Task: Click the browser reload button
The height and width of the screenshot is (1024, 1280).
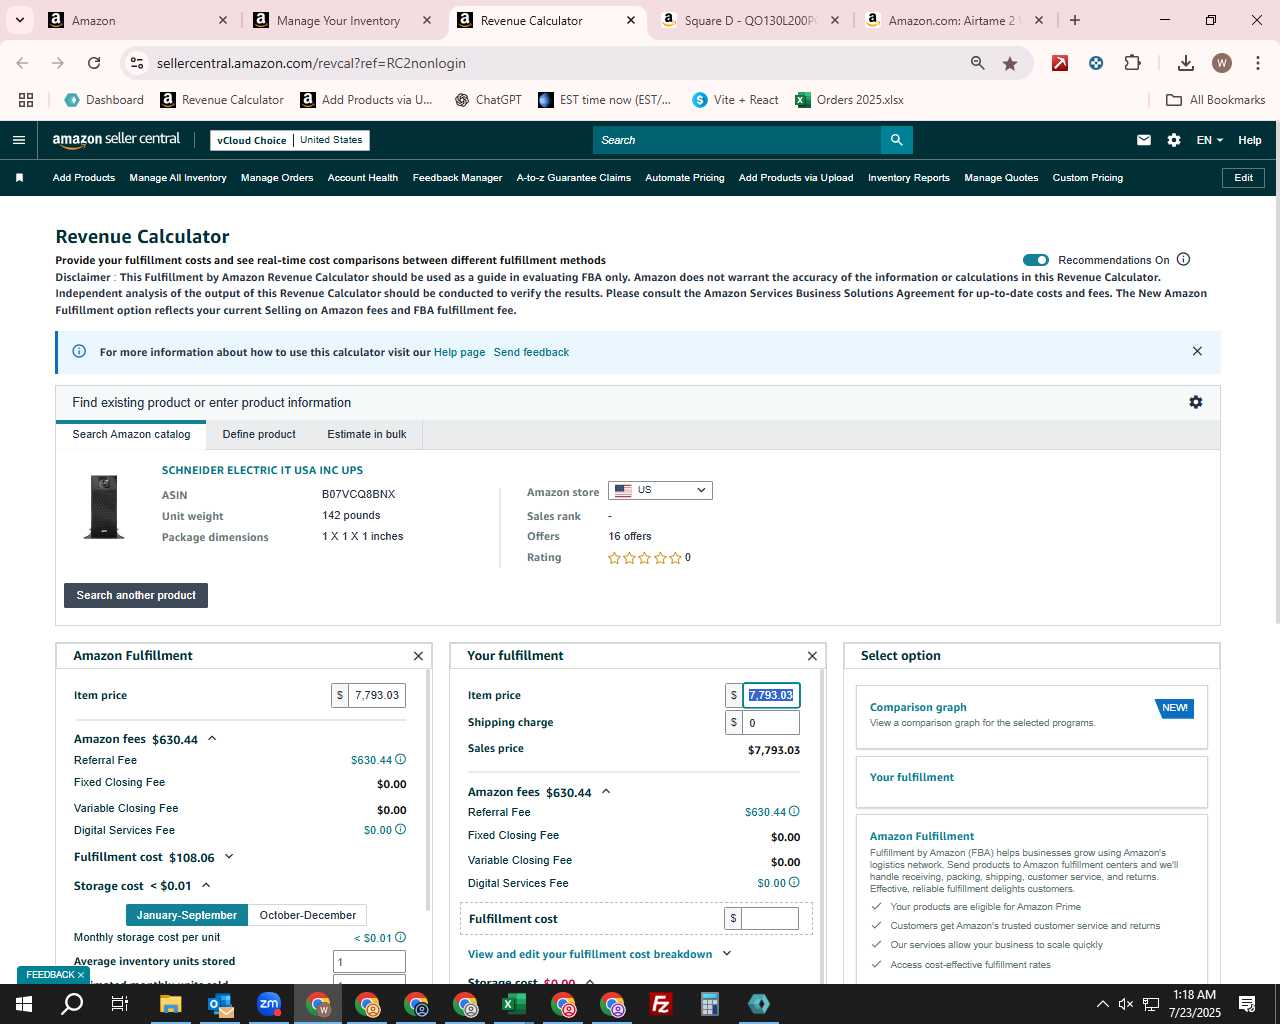Action: 94,63
